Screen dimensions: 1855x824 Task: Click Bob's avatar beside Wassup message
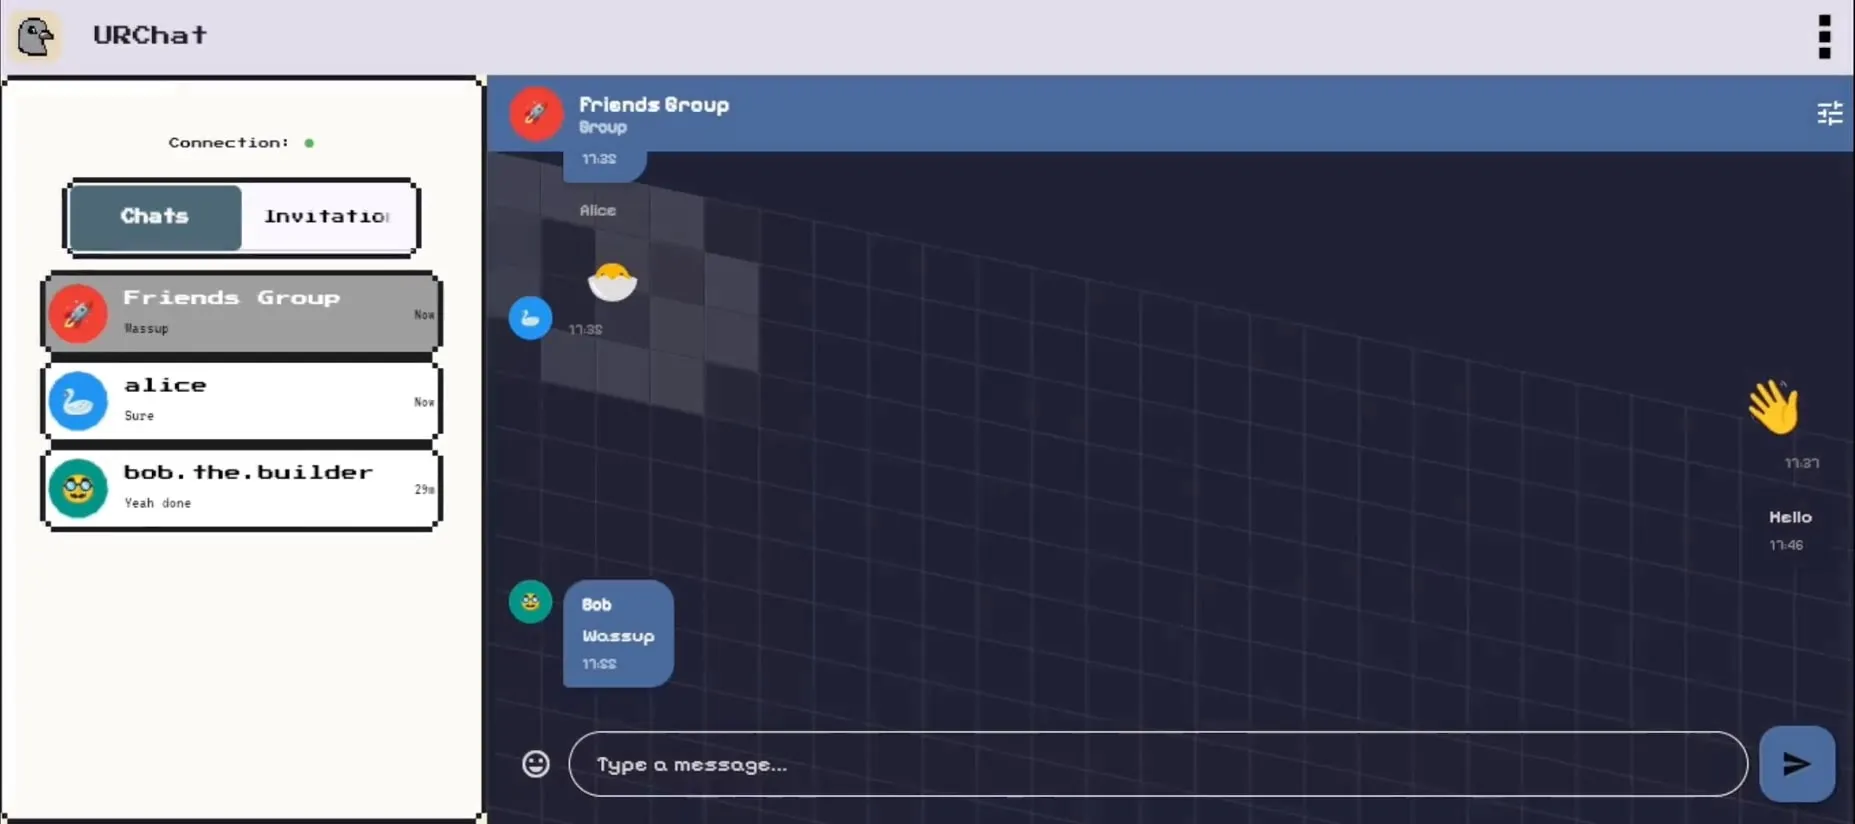pos(530,602)
